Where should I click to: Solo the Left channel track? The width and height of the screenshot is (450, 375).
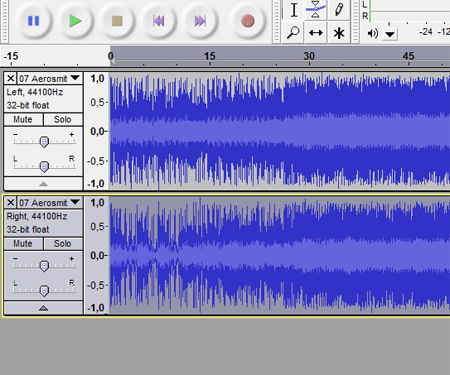coord(63,119)
